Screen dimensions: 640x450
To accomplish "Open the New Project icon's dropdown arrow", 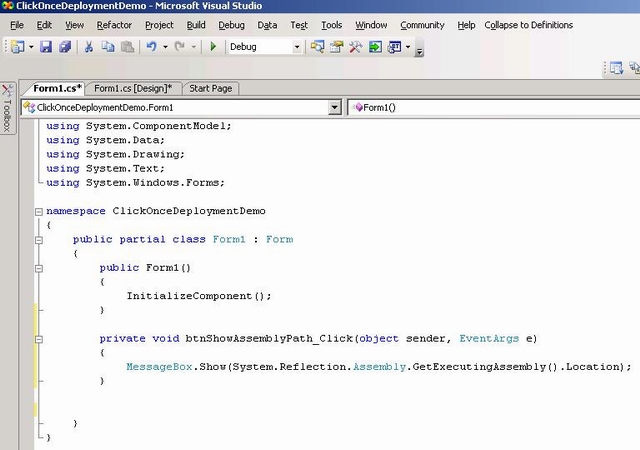I will pos(31,47).
